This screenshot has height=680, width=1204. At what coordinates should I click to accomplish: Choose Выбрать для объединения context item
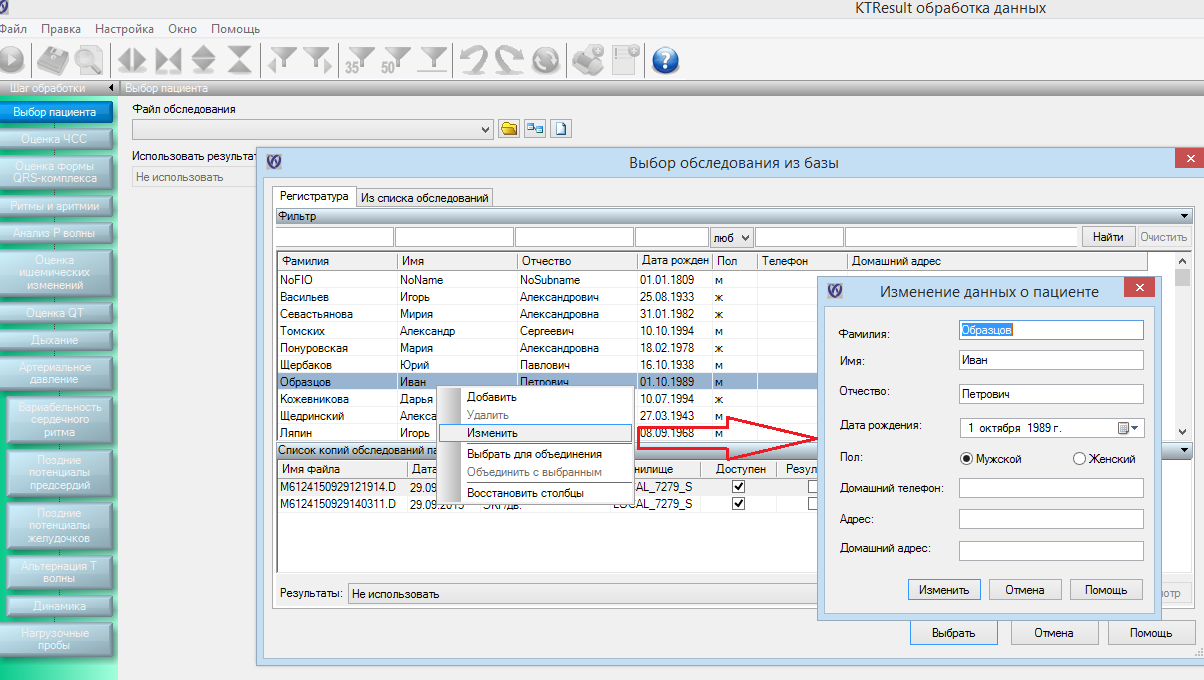coord(534,454)
